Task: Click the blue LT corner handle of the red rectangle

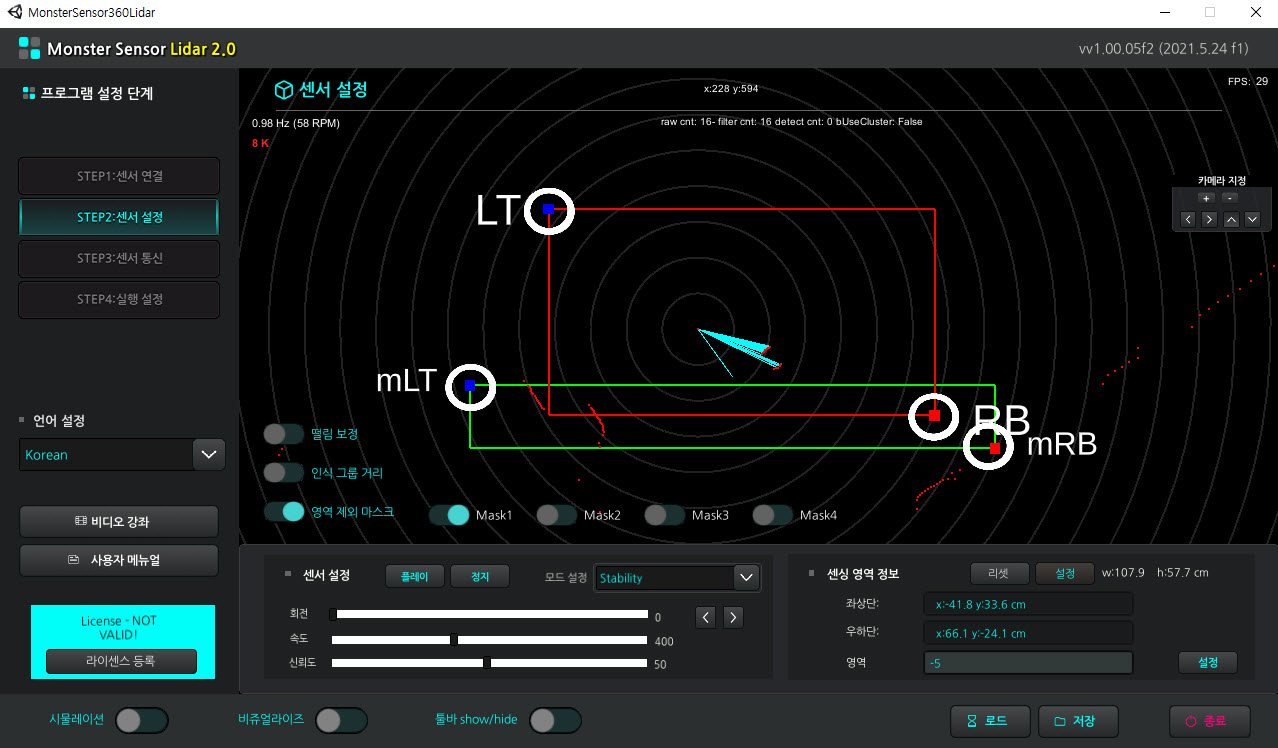Action: pyautogui.click(x=548, y=209)
